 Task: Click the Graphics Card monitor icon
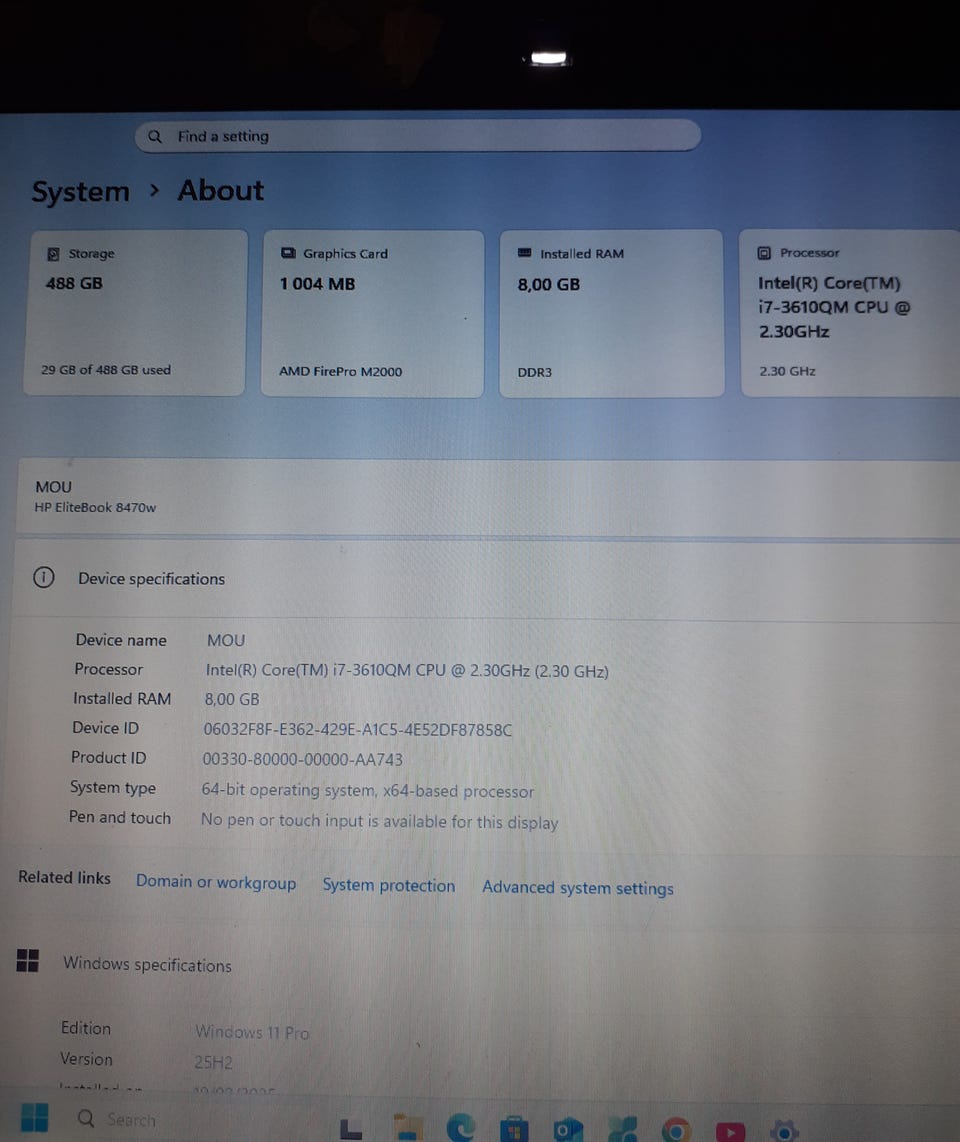tap(288, 253)
